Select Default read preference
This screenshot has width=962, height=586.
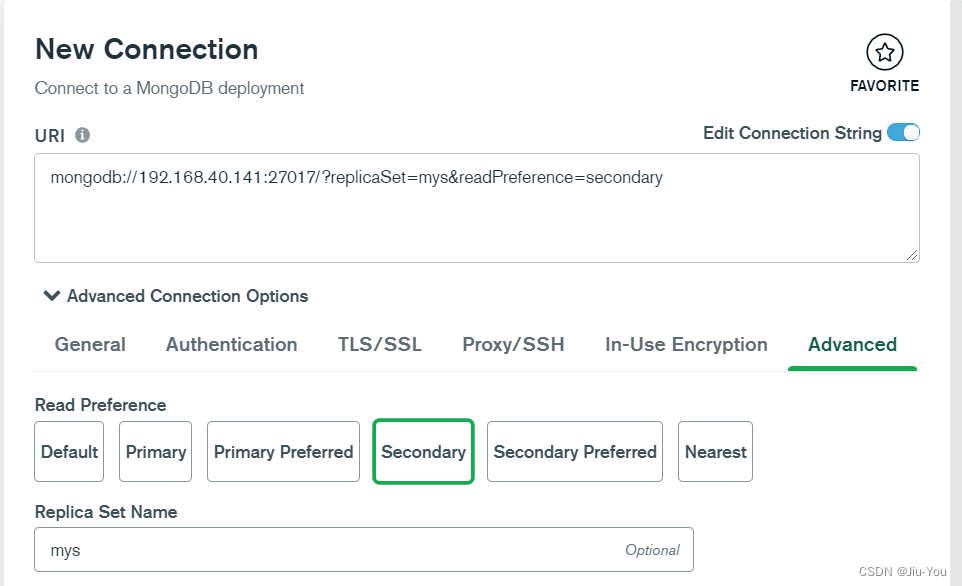tap(69, 452)
